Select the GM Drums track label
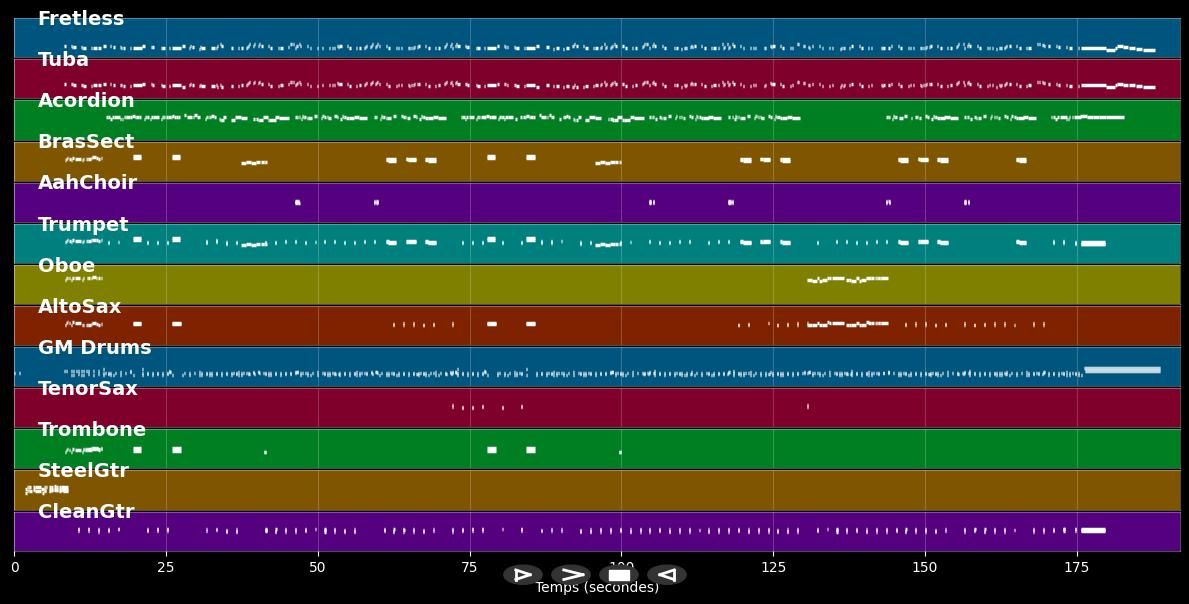 coord(94,348)
